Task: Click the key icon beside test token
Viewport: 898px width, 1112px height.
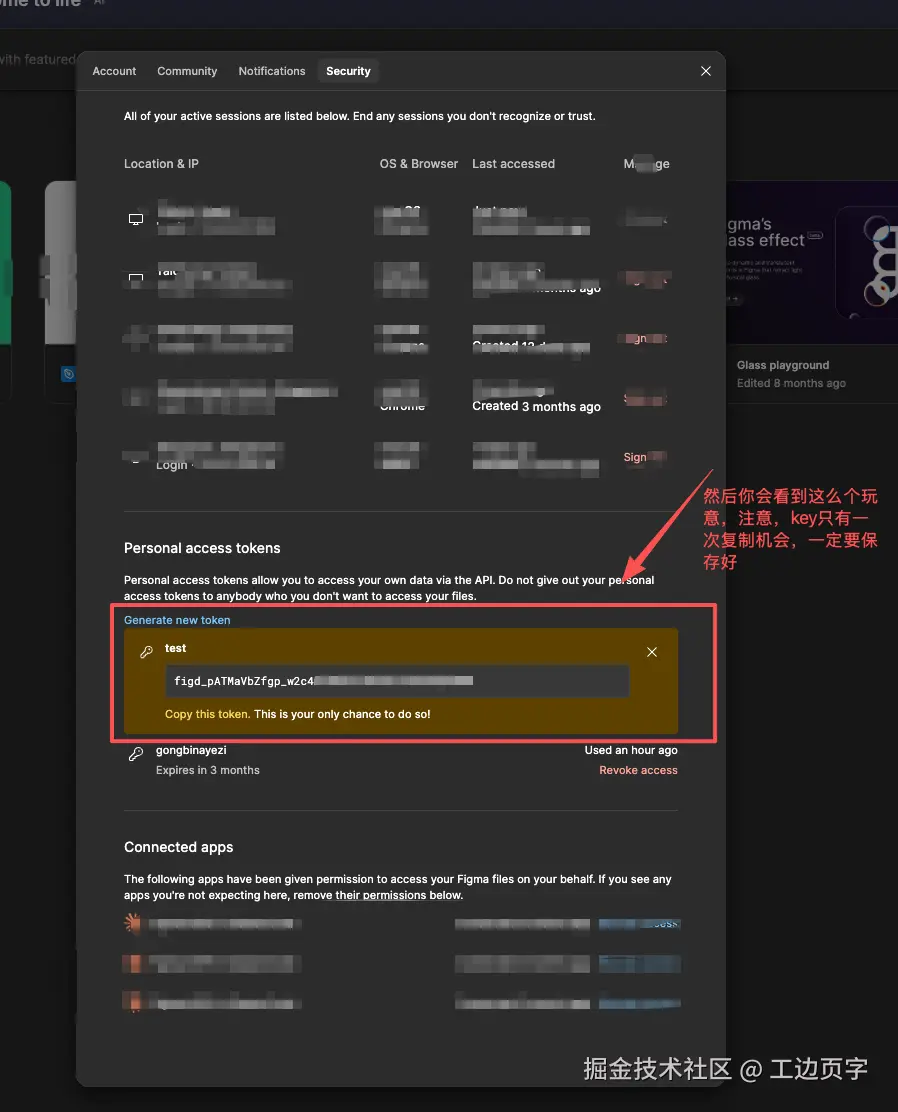Action: click(x=146, y=652)
